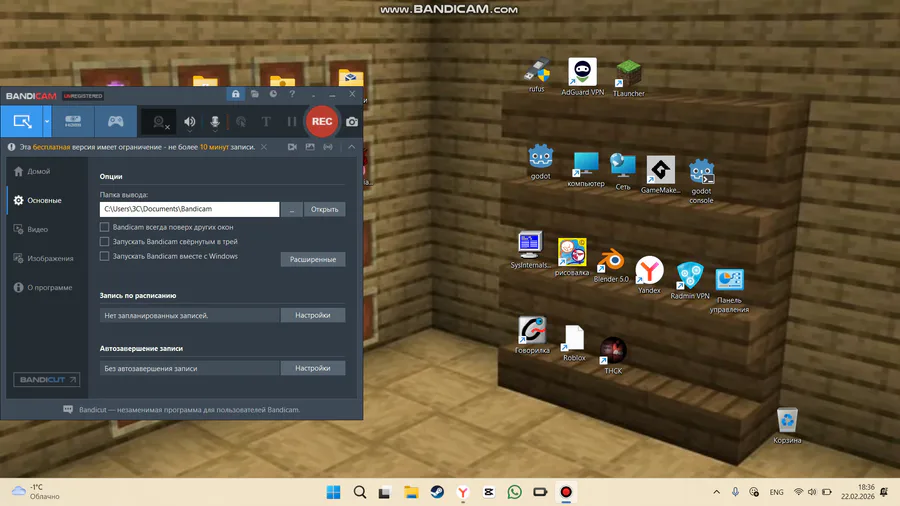Expand the speaker options small arrow
This screenshot has width=900, height=506.
(189, 131)
